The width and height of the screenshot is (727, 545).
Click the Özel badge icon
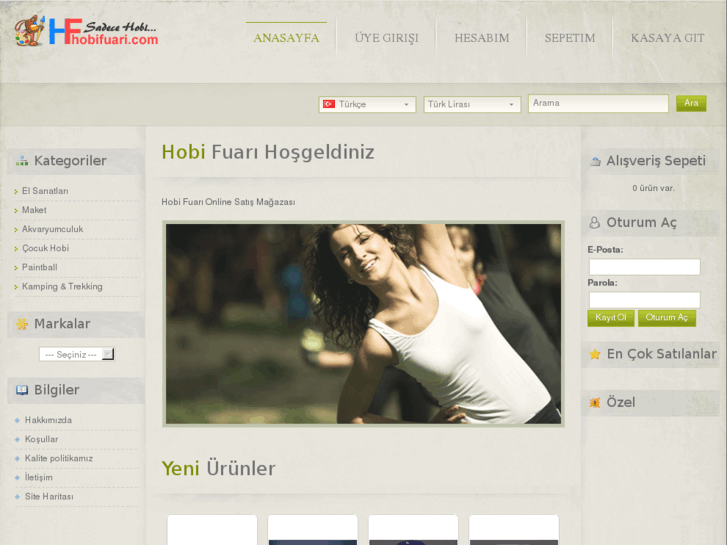[x=594, y=403]
